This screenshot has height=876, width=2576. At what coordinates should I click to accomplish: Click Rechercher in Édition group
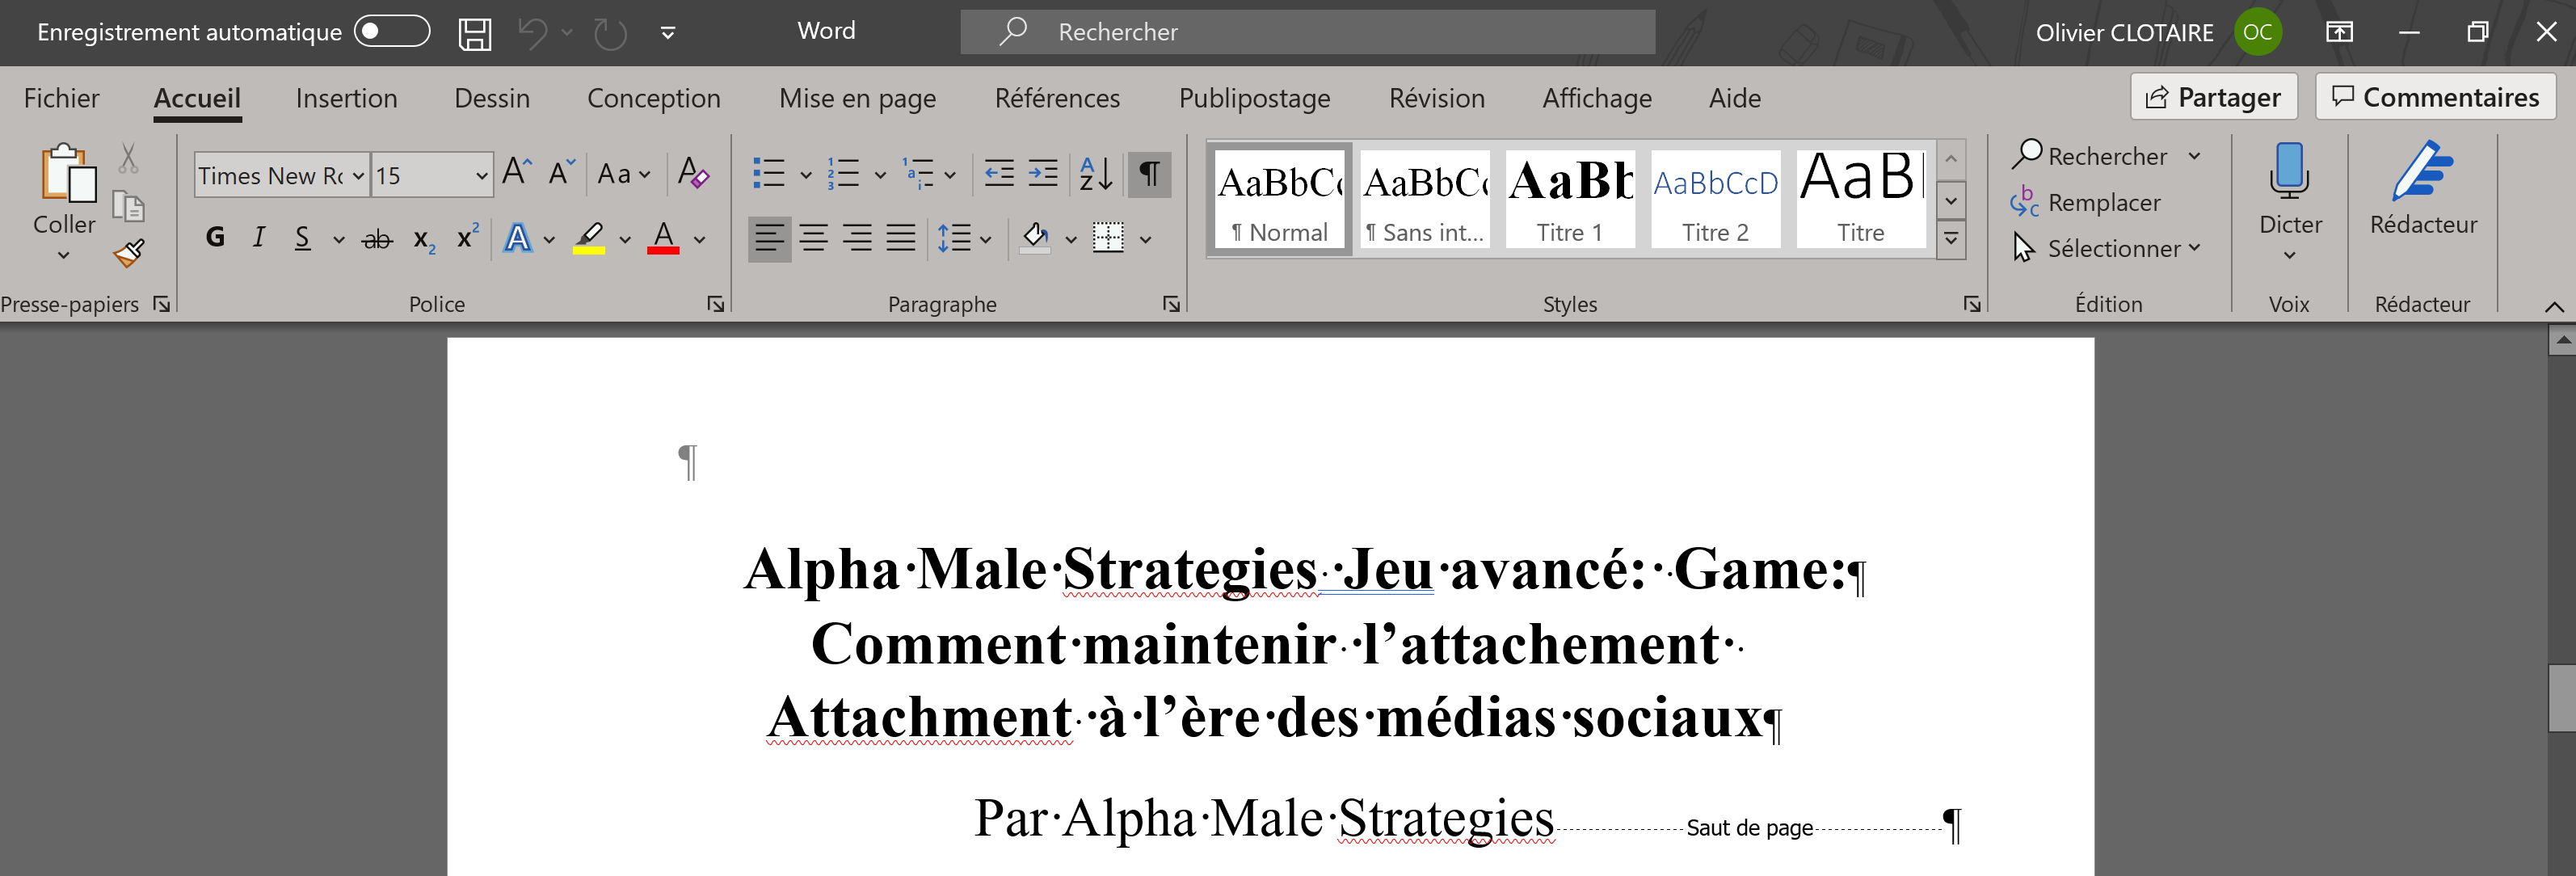click(x=2105, y=156)
